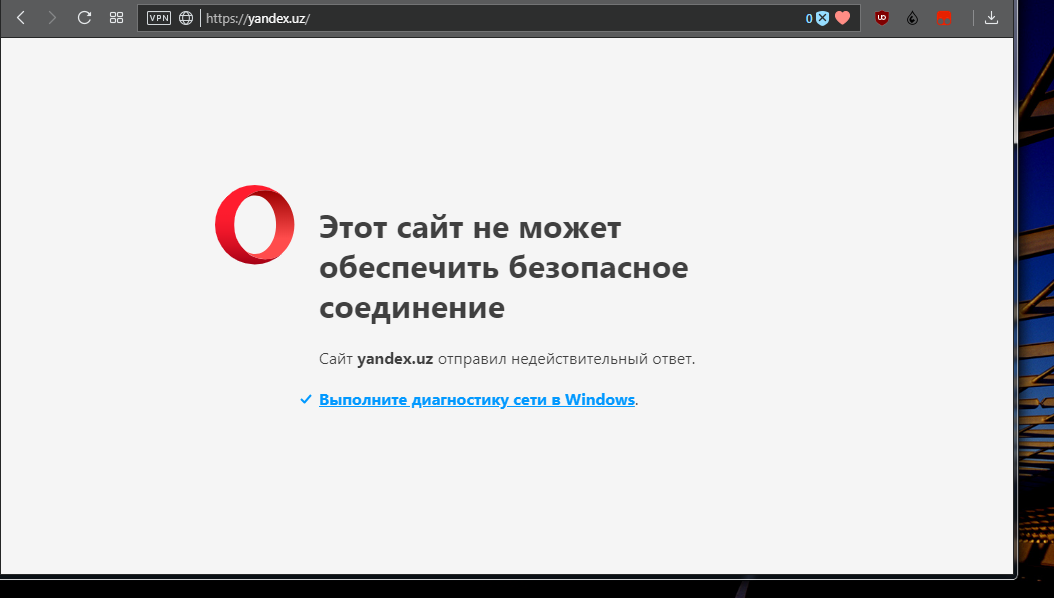Open the downloads panel
The width and height of the screenshot is (1054, 598).
(x=991, y=18)
